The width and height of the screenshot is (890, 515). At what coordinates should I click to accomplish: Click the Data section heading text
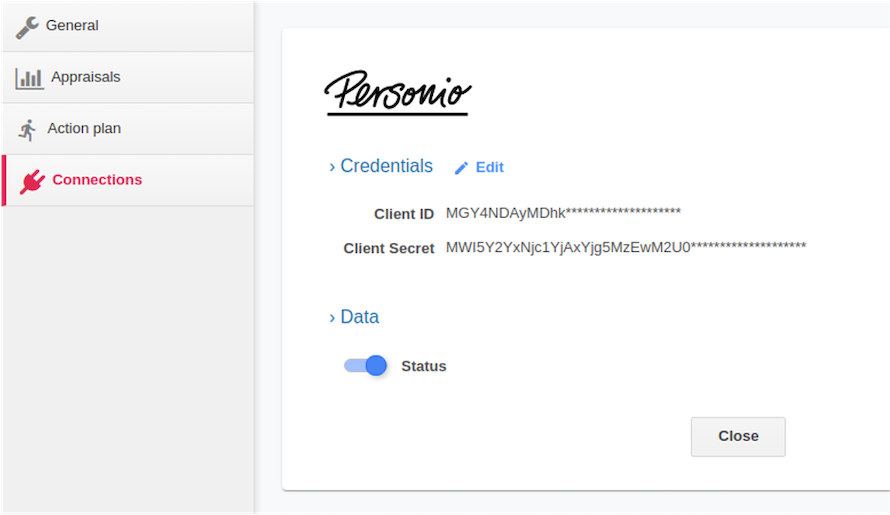(x=359, y=317)
